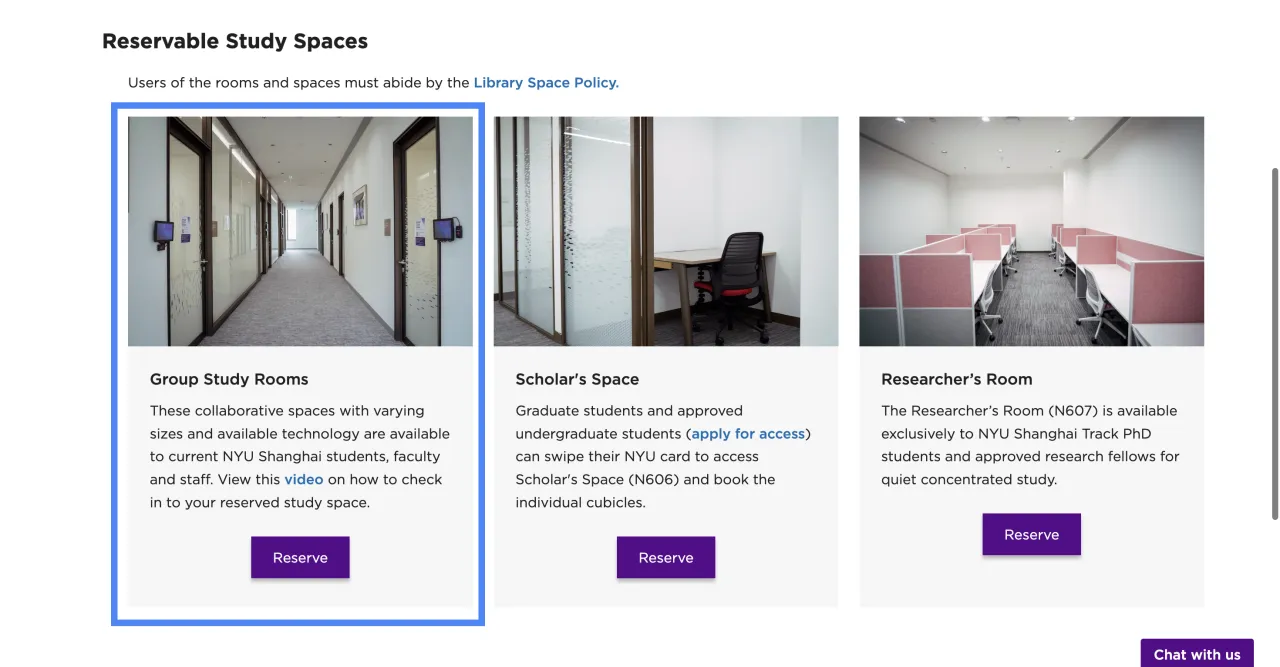
Task: Follow the apply for access link
Action: click(x=748, y=434)
